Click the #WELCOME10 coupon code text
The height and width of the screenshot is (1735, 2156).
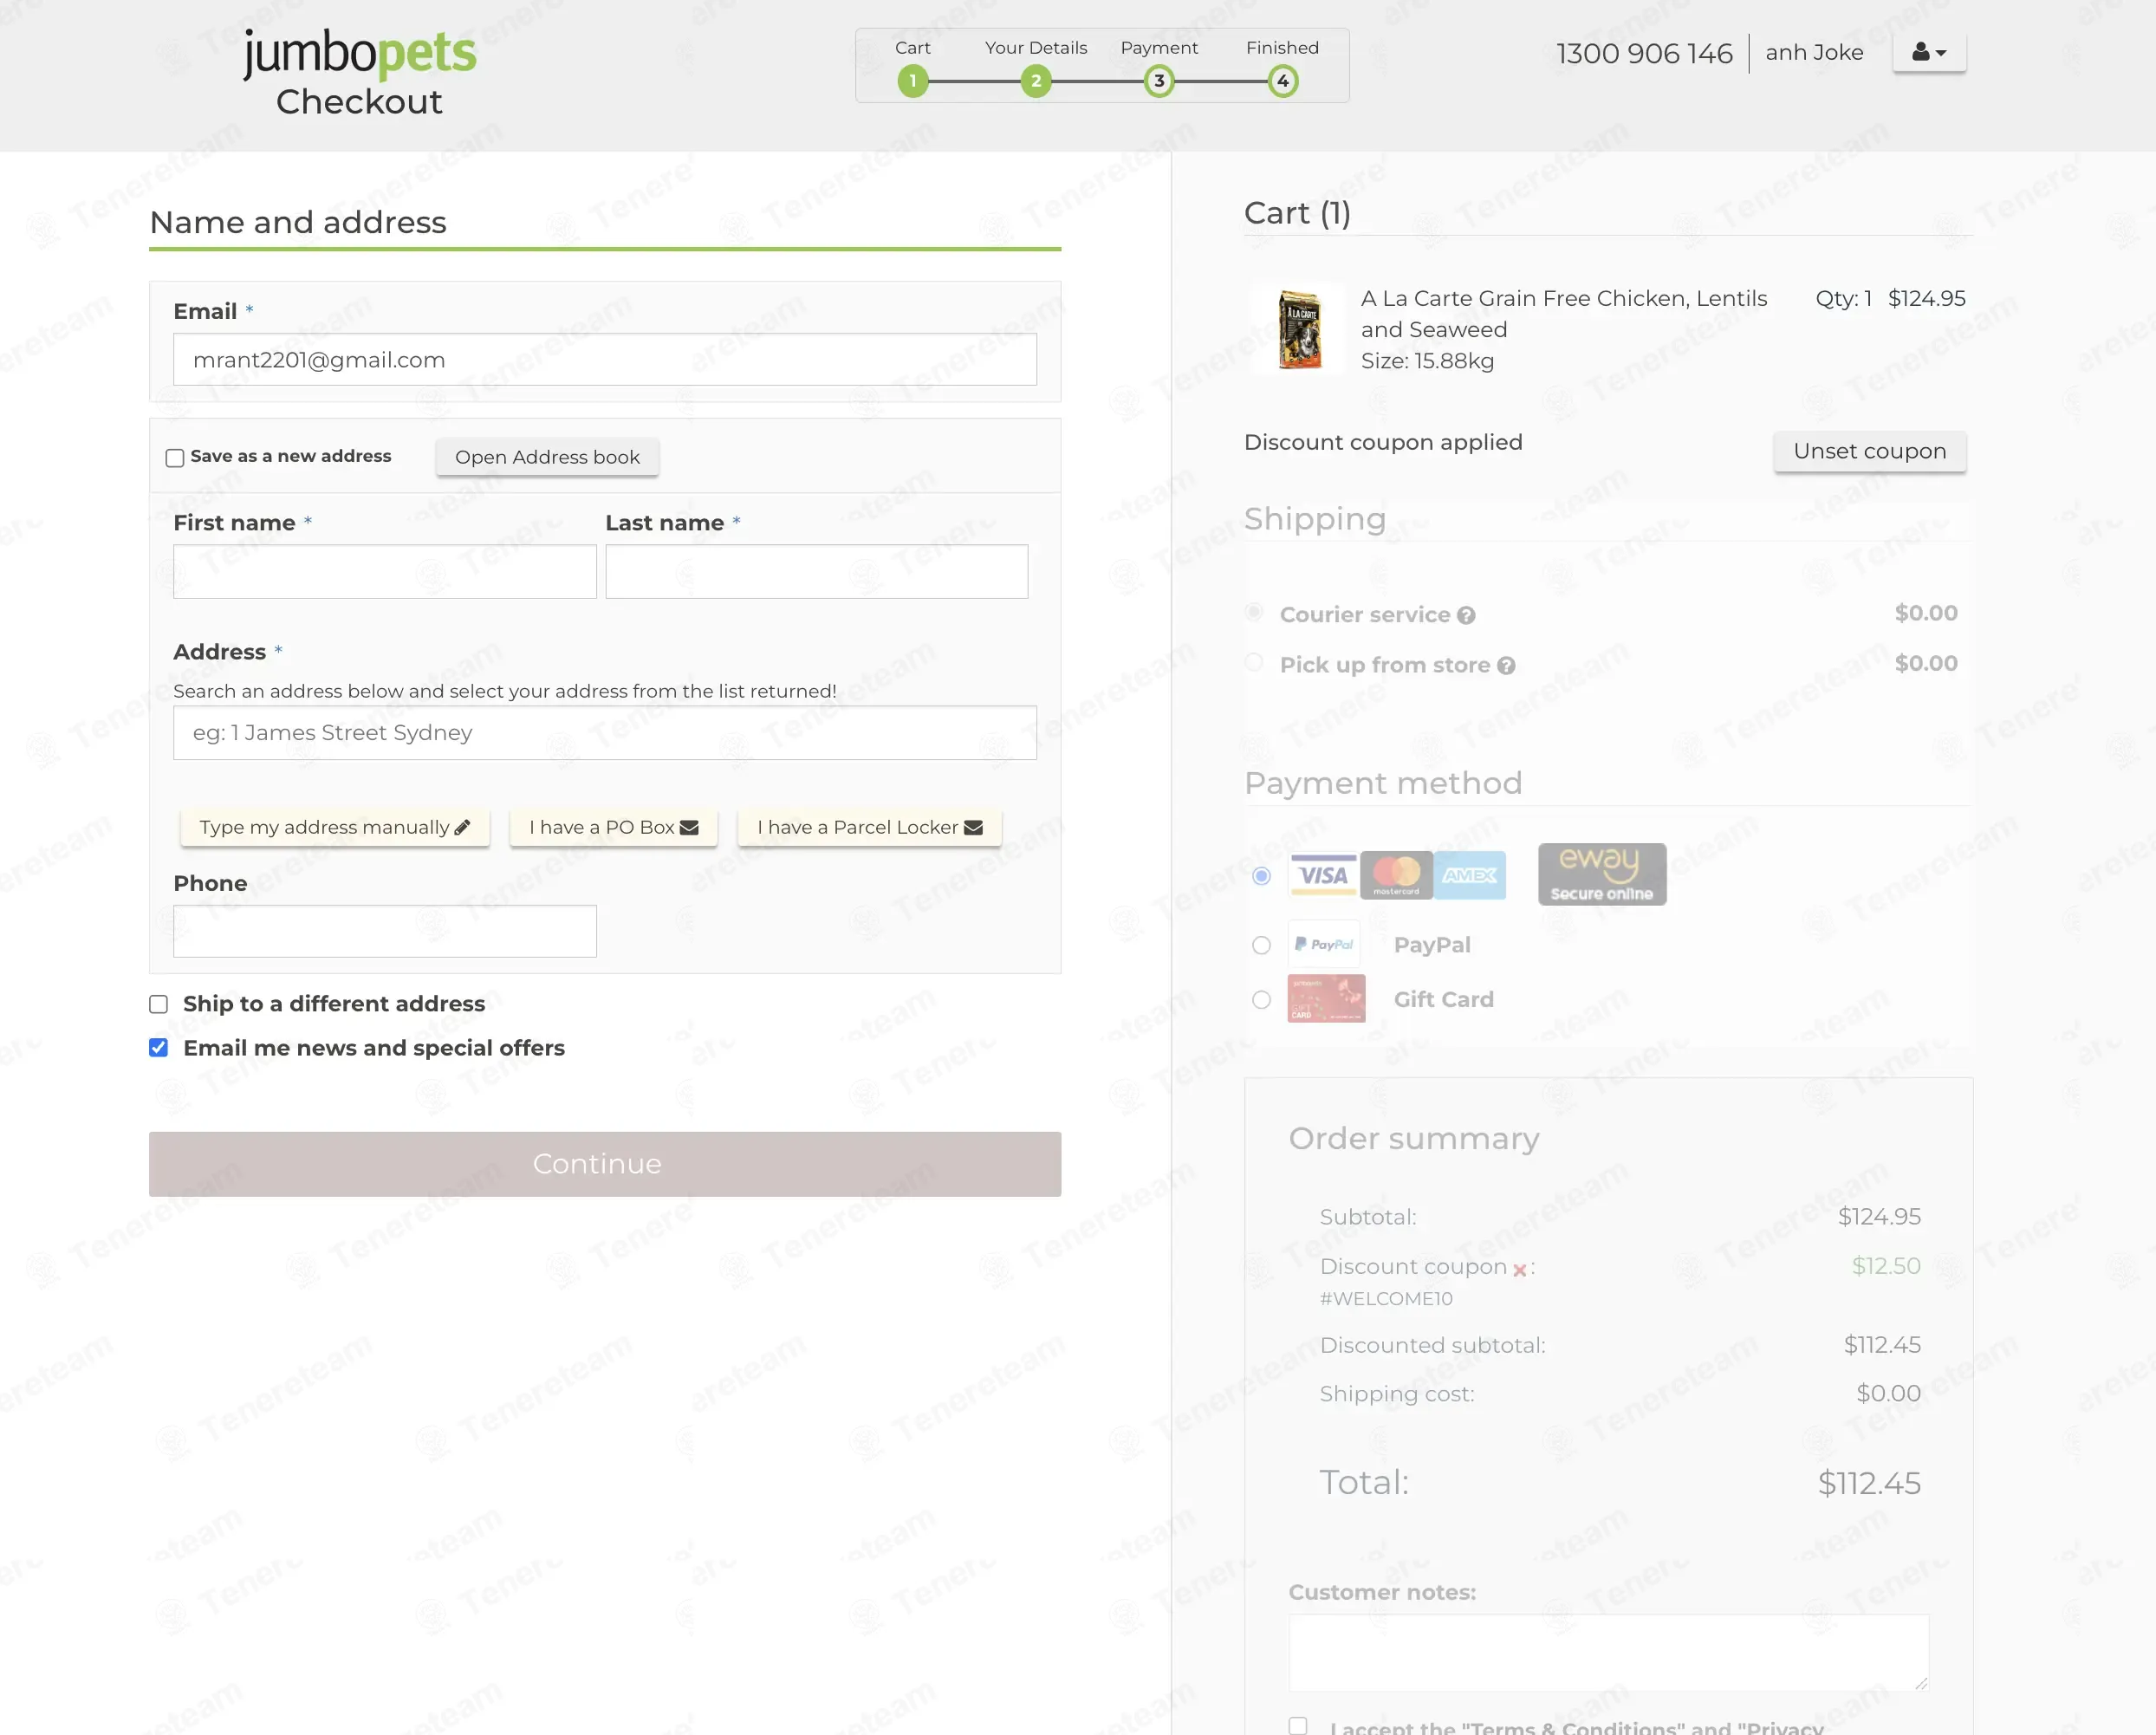pyautogui.click(x=1386, y=1299)
